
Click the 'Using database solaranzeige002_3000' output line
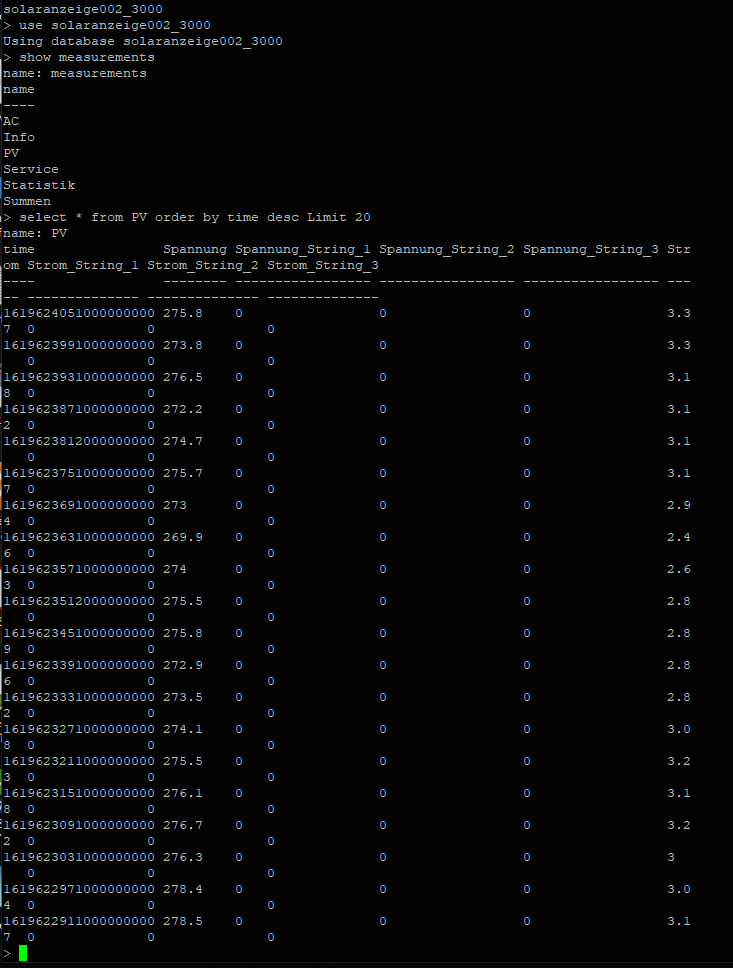pos(143,41)
